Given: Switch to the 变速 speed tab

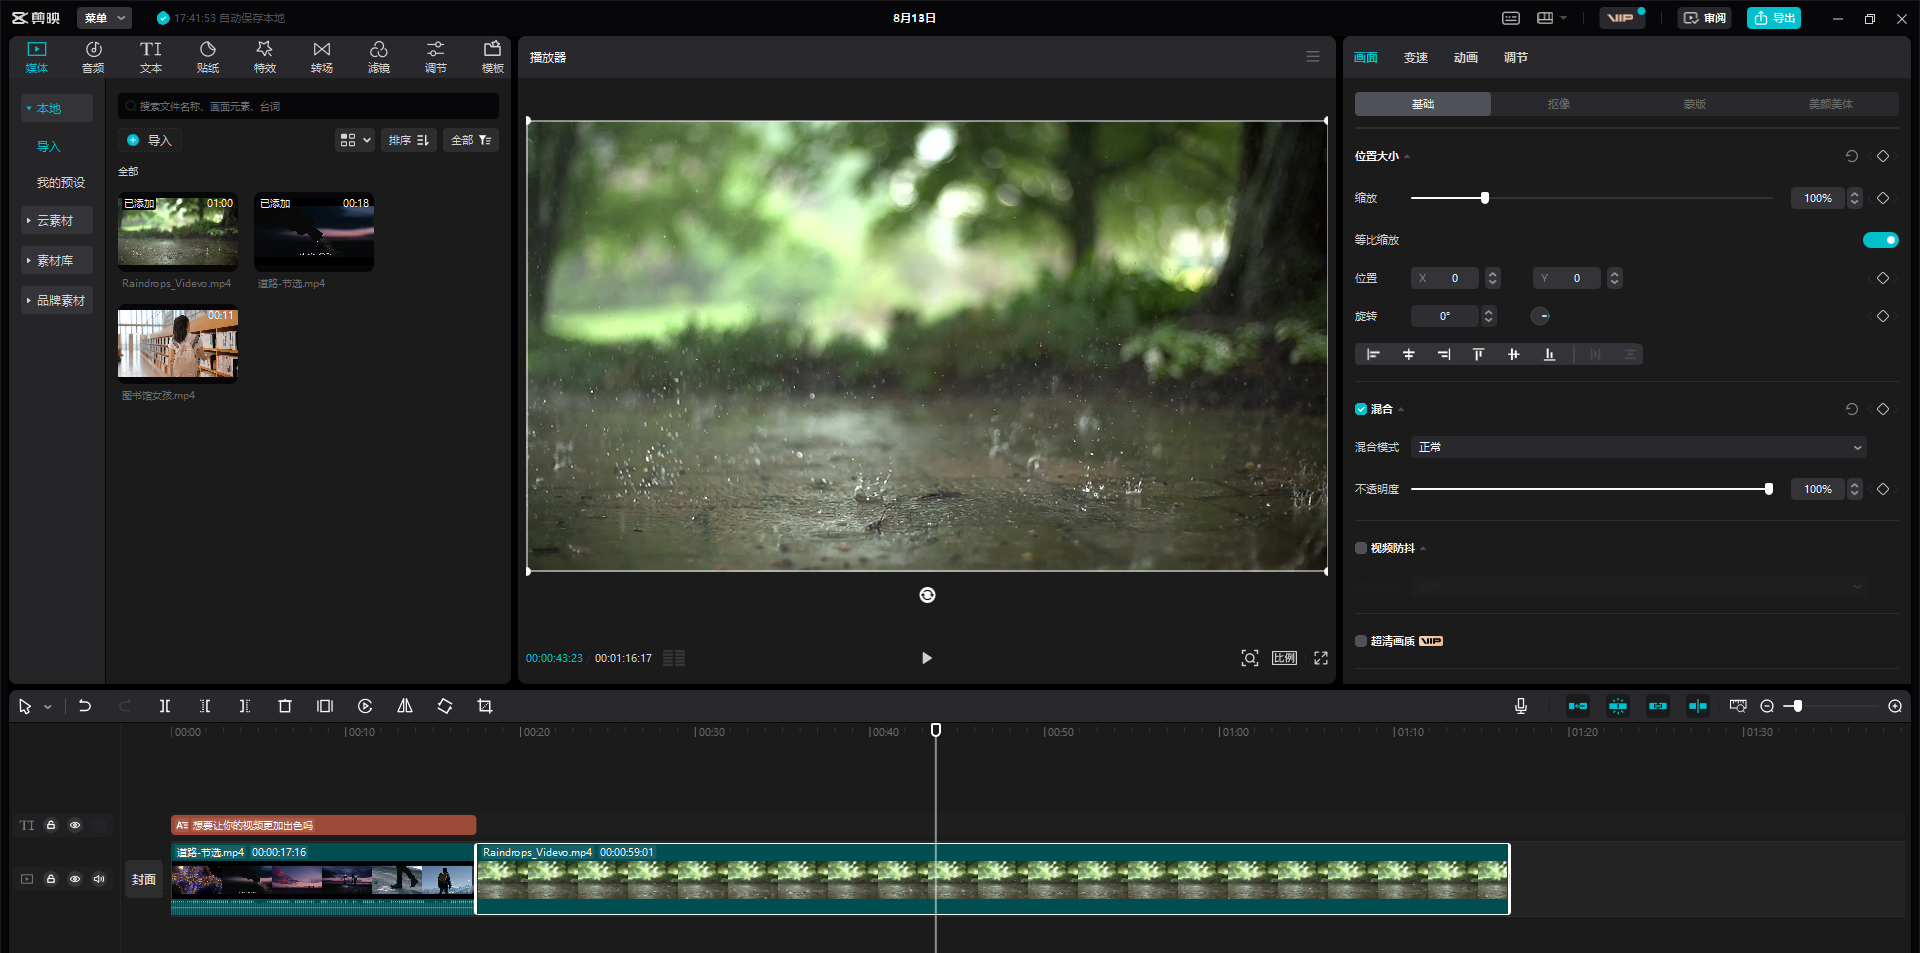Looking at the screenshot, I should click(x=1415, y=58).
